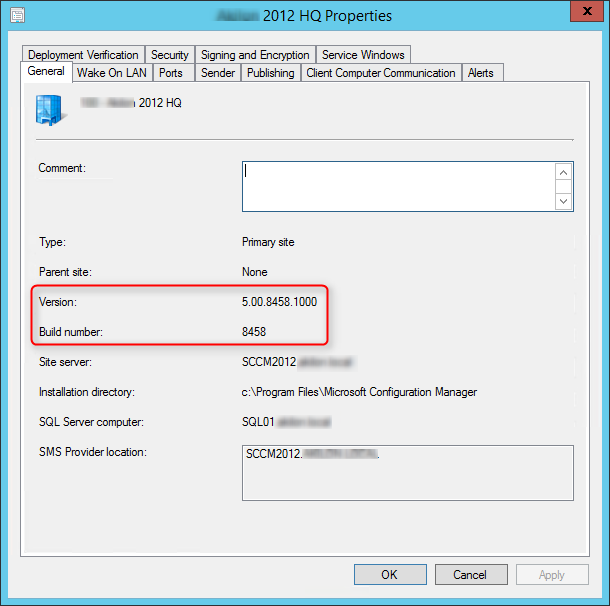This screenshot has width=610, height=606.
Task: Click the Cancel button
Action: pos(471,574)
